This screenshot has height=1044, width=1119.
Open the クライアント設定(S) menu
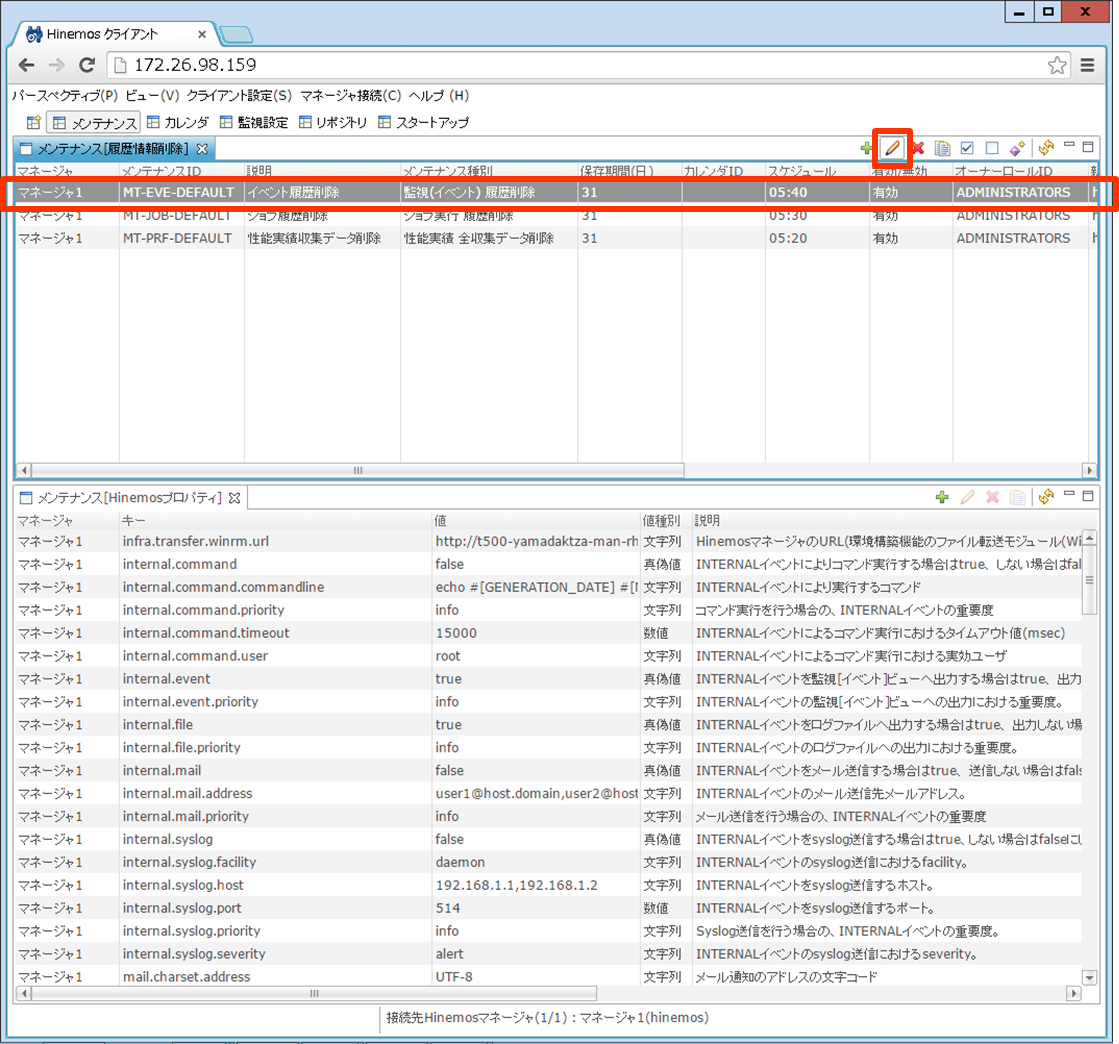click(x=239, y=96)
